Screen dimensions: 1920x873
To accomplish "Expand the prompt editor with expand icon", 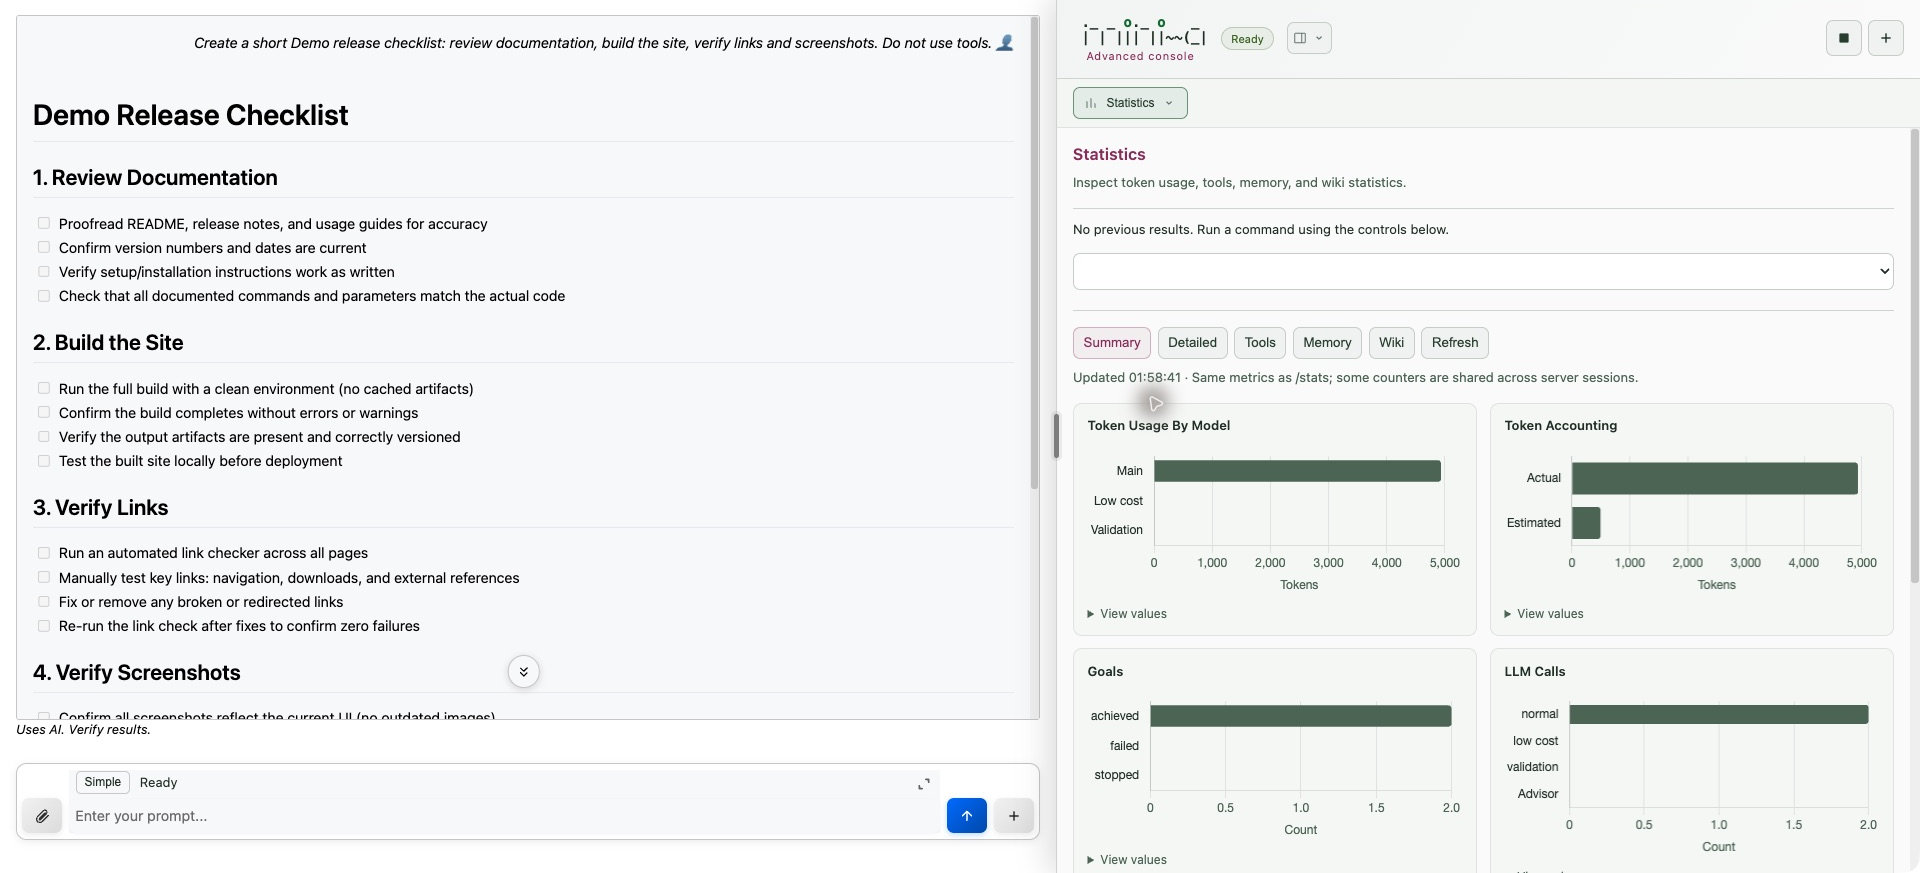I will click(924, 784).
